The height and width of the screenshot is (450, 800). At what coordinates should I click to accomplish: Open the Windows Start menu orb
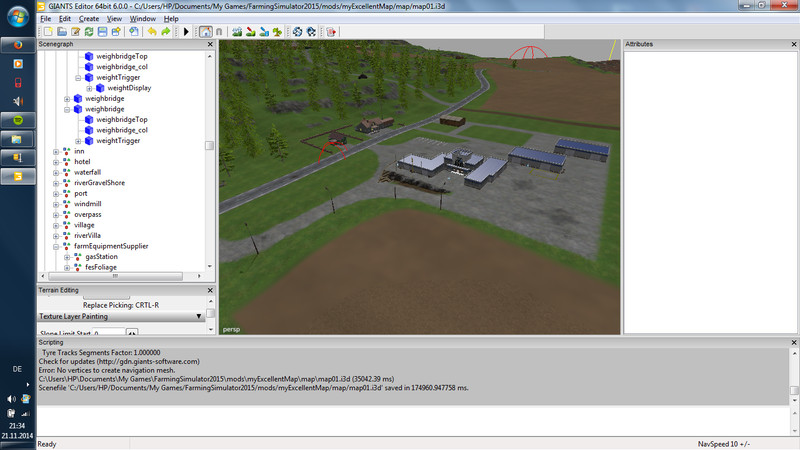pos(18,17)
